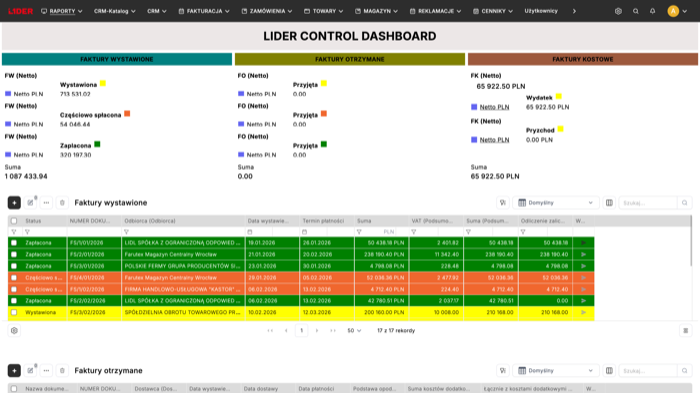Click the FAKTURY OTRZYMANE header bar
Screen dimensions: 700x393
click(x=350, y=59)
